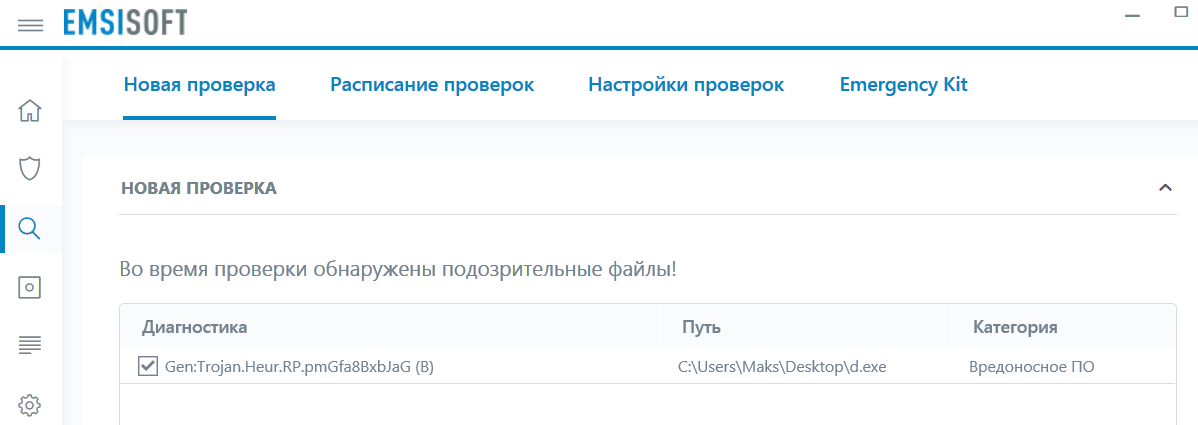Click the Вредоносное ПО category cell
The height and width of the screenshot is (425, 1198).
[x=1031, y=367]
